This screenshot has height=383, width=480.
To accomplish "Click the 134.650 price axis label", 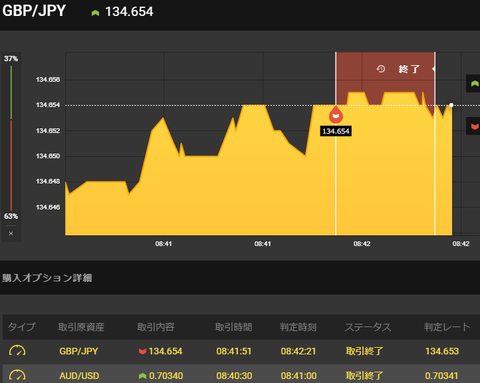I will click(x=48, y=156).
